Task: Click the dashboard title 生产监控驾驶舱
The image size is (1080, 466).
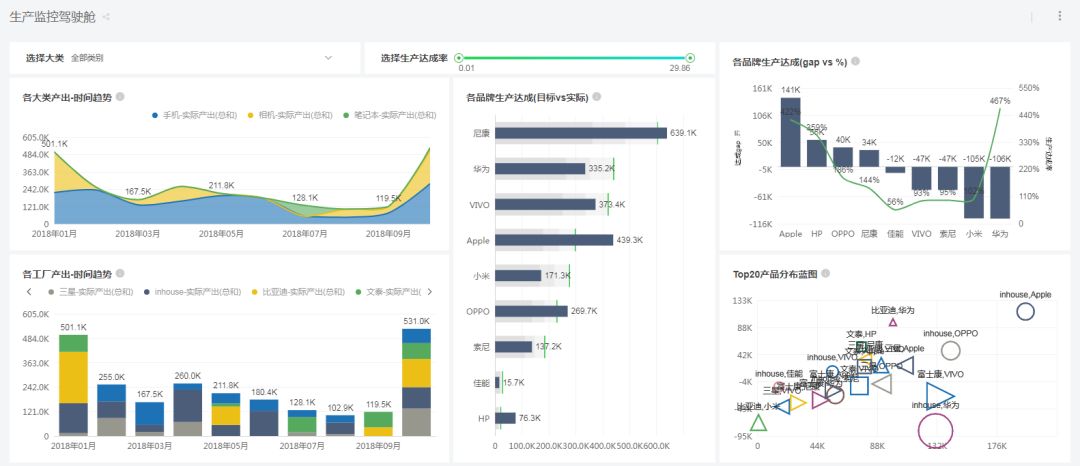Action: 52,17
